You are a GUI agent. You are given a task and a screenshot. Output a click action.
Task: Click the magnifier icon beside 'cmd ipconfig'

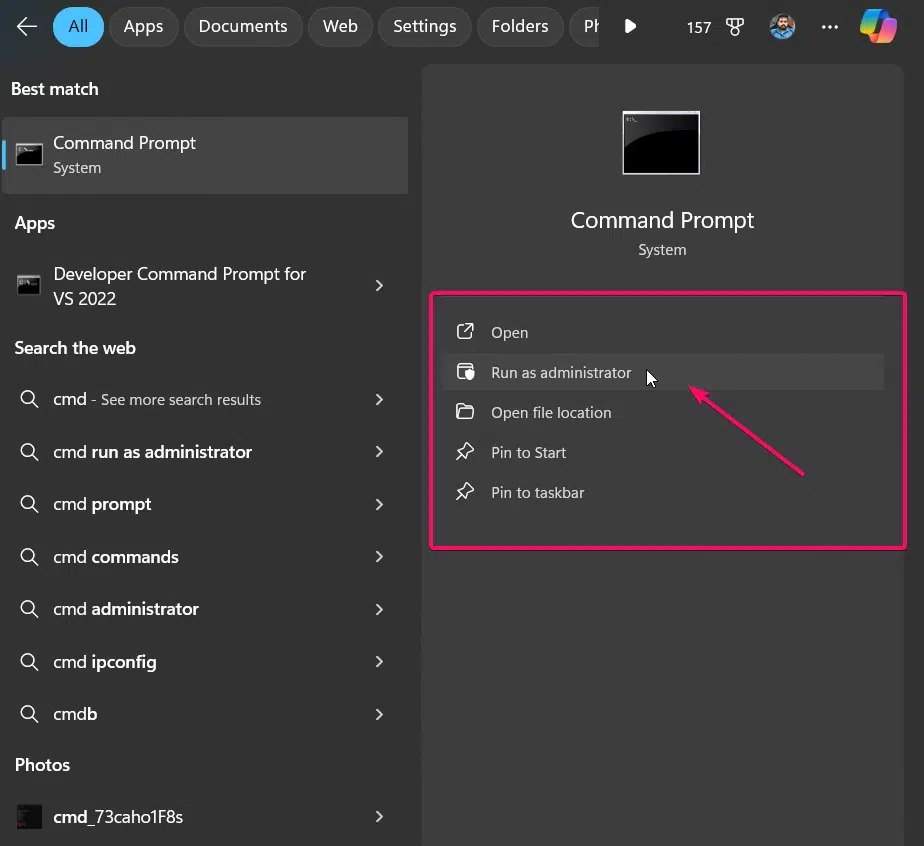click(x=29, y=662)
